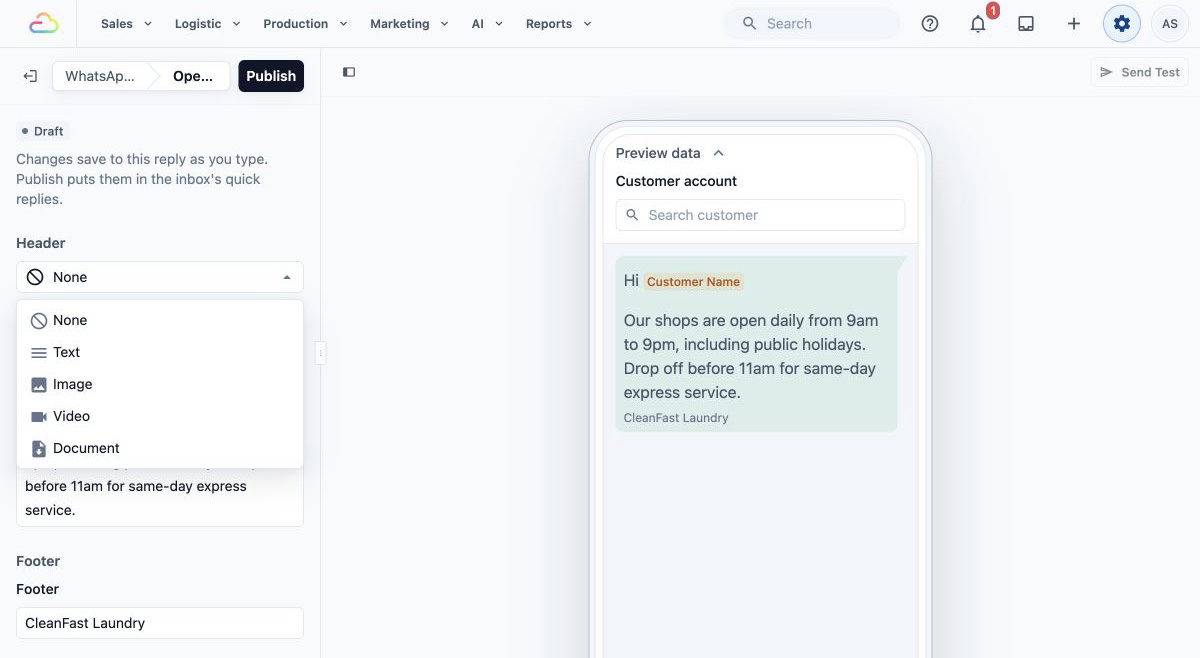Select Image header option

(160, 384)
